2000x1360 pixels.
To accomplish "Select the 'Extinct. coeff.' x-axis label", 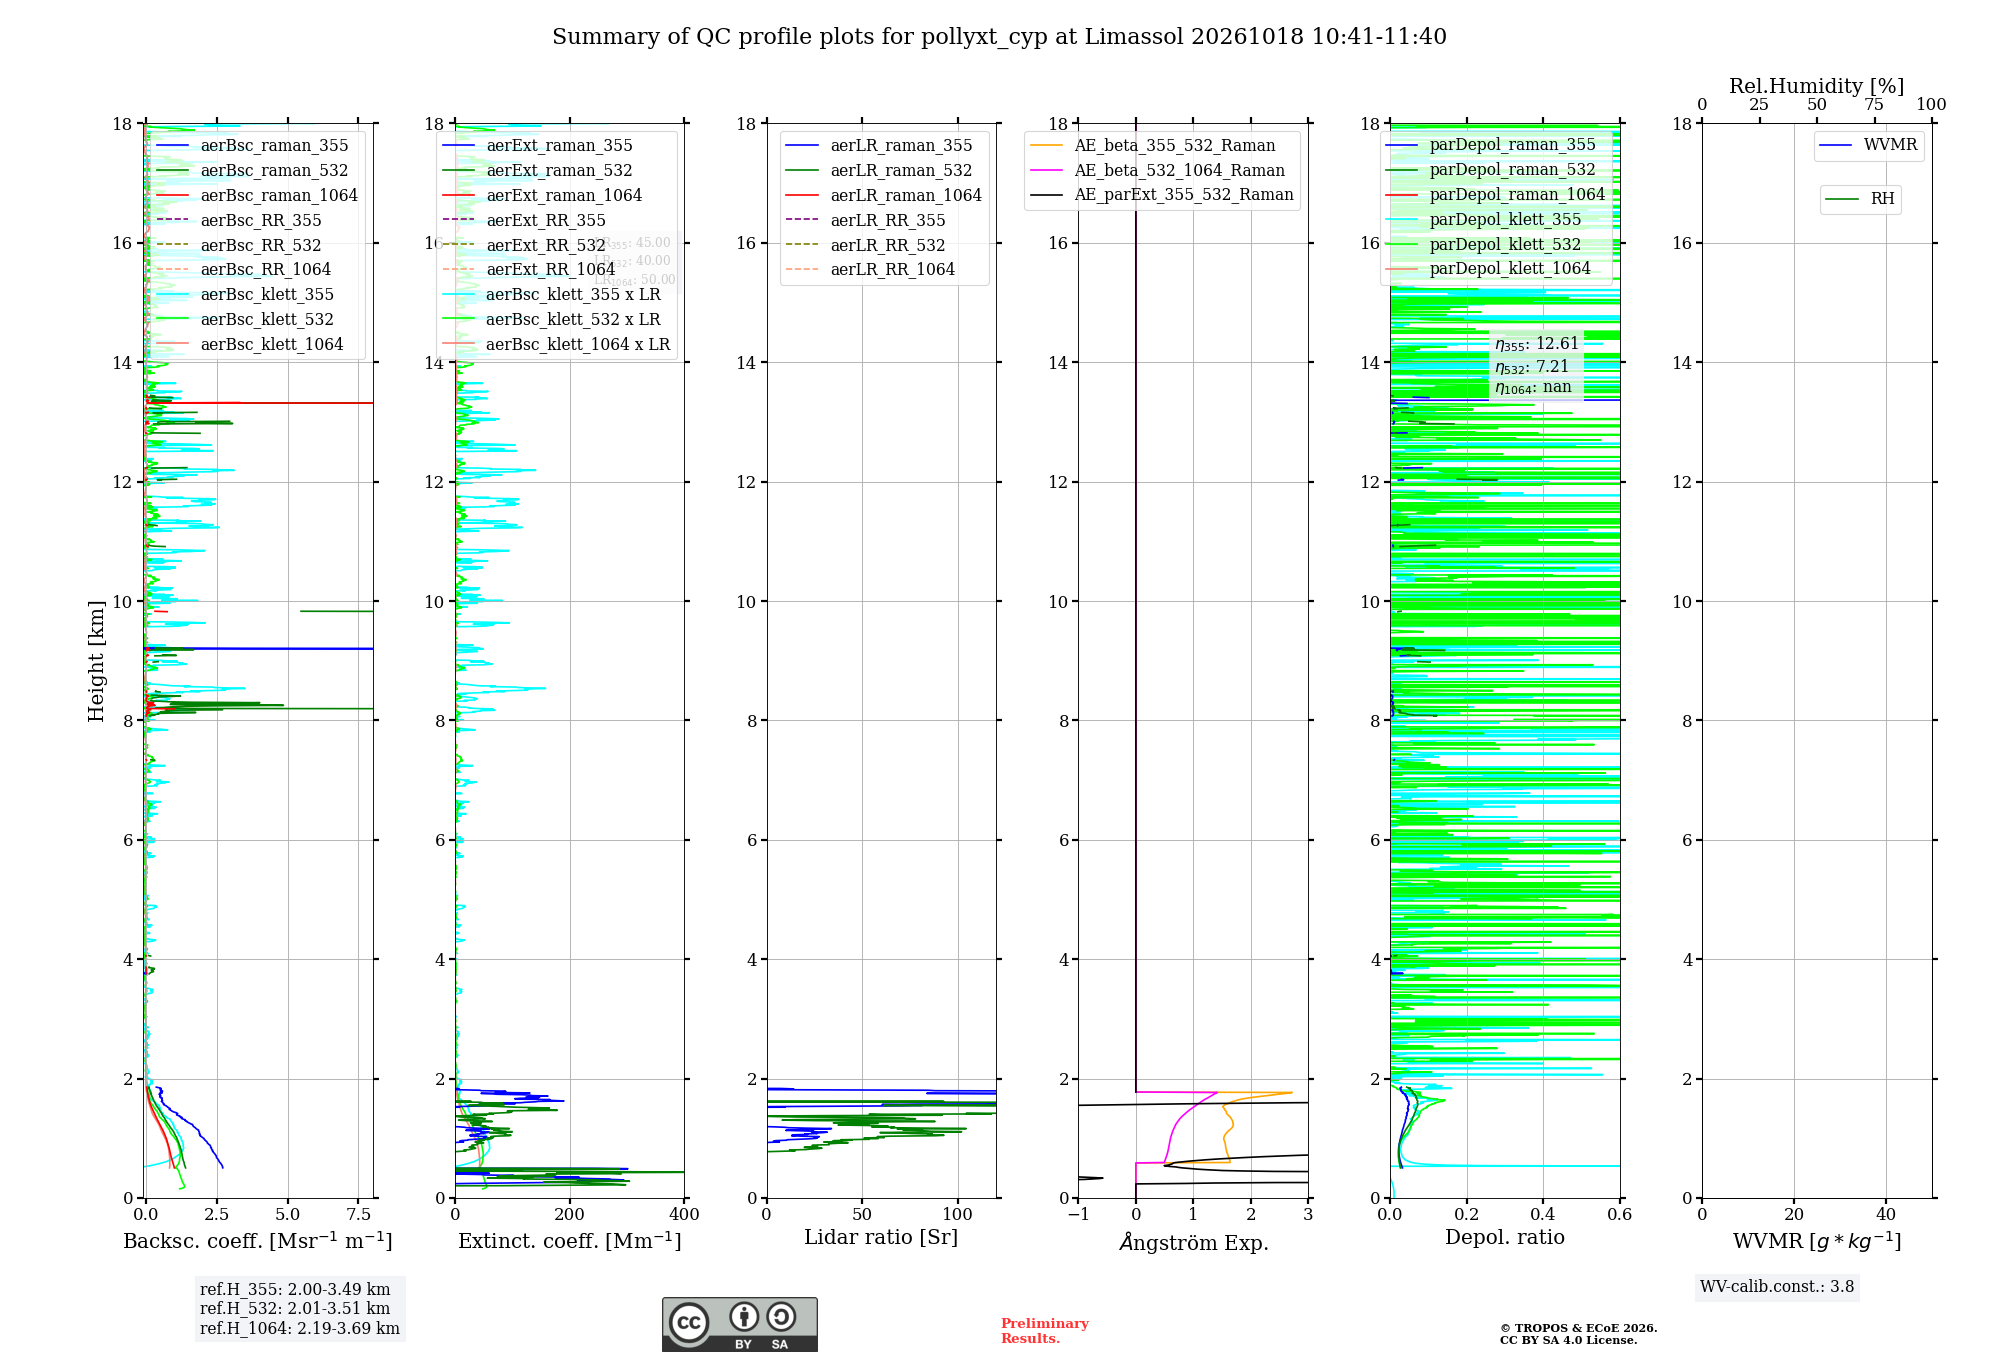I will 570,1241.
